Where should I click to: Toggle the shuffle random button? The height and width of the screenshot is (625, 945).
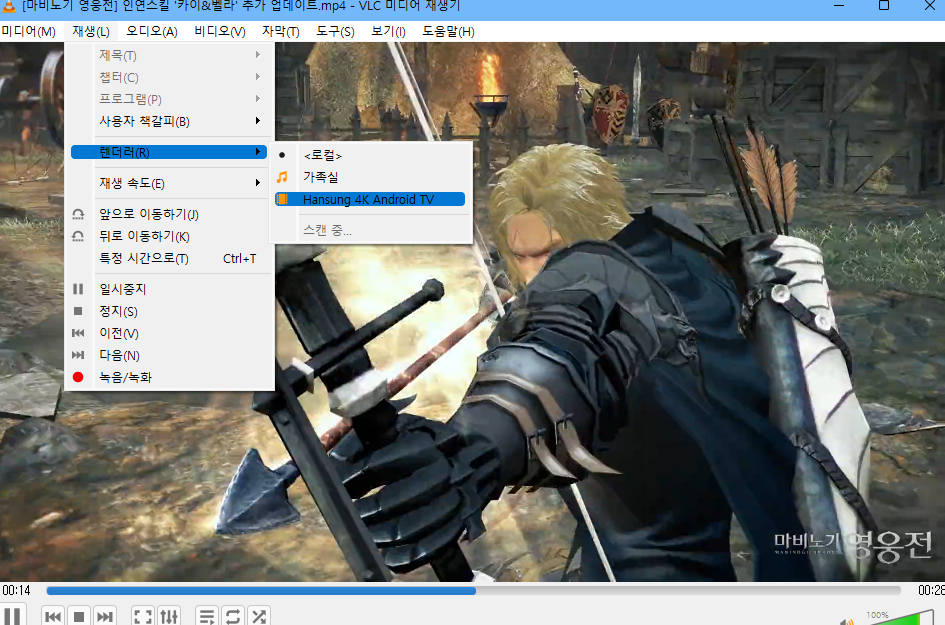pyautogui.click(x=259, y=617)
